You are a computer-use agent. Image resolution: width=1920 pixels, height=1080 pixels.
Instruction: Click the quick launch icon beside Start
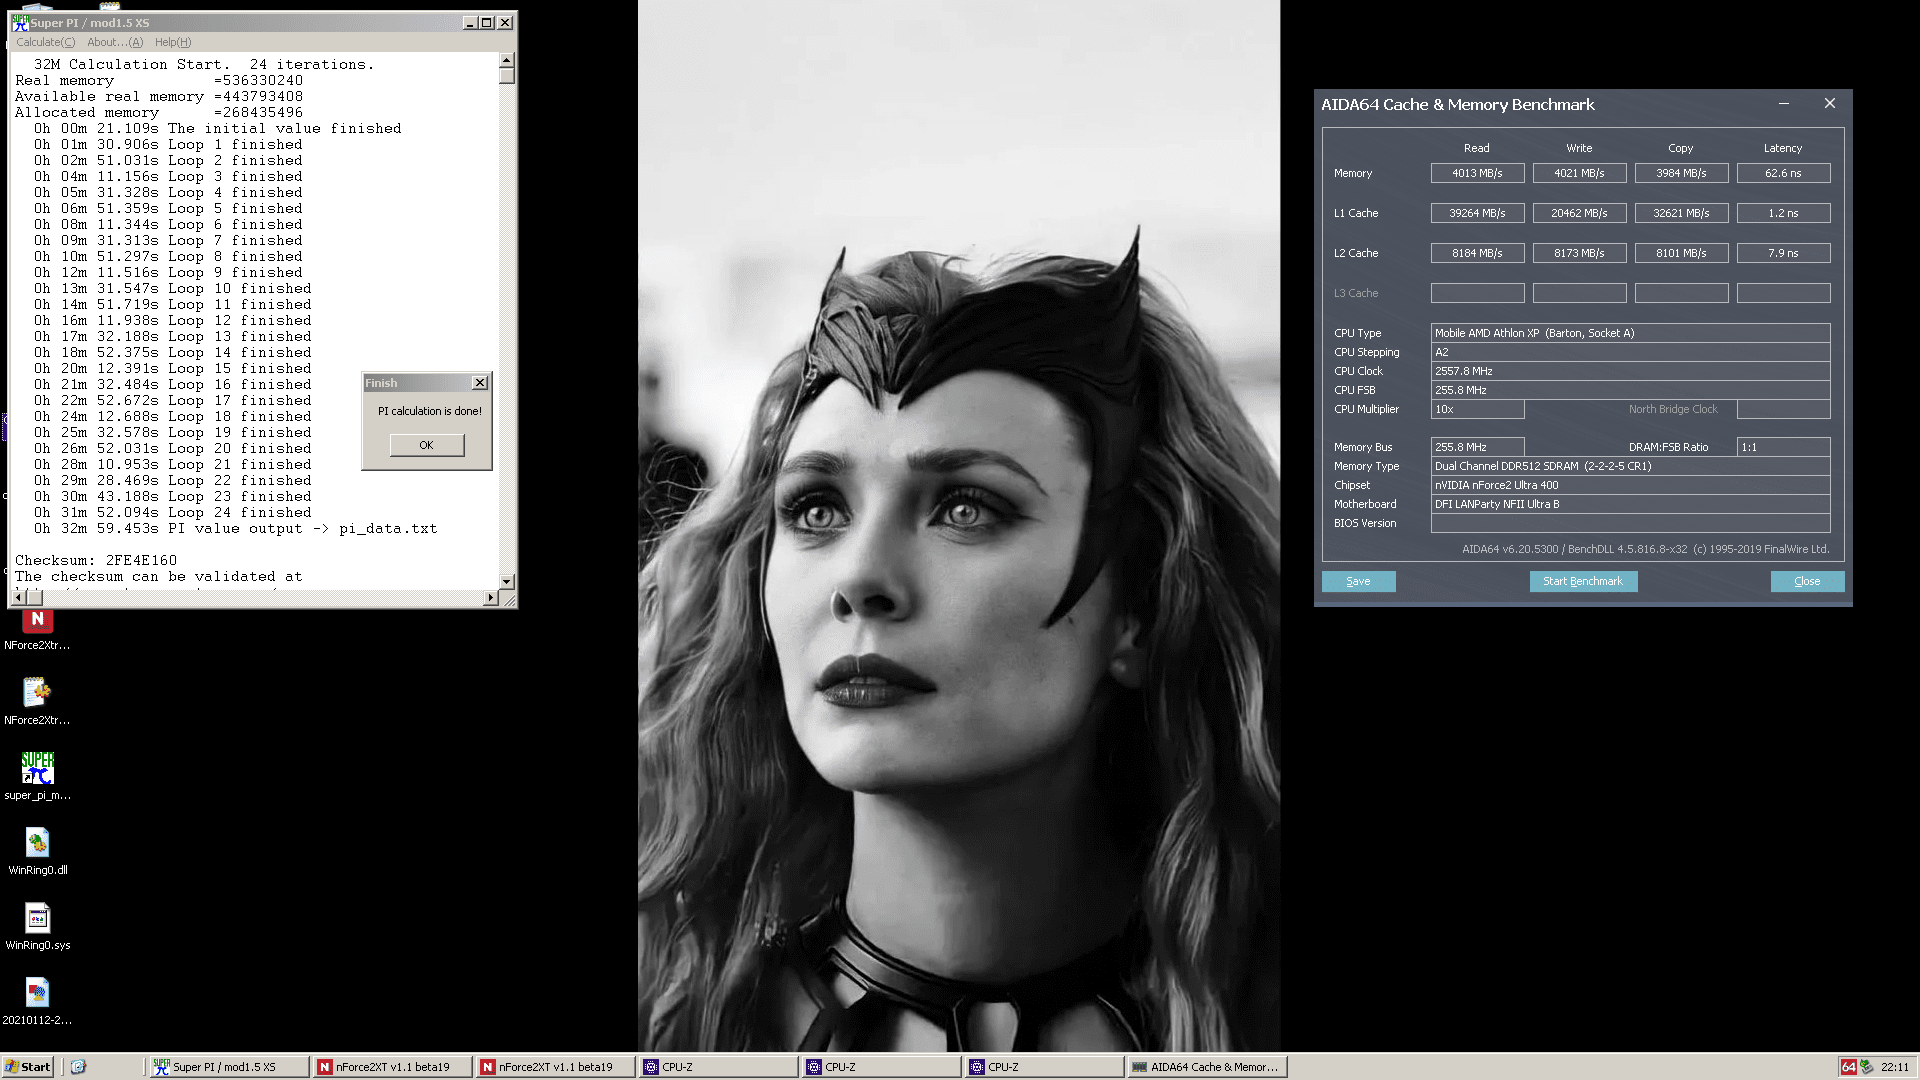(x=78, y=1067)
